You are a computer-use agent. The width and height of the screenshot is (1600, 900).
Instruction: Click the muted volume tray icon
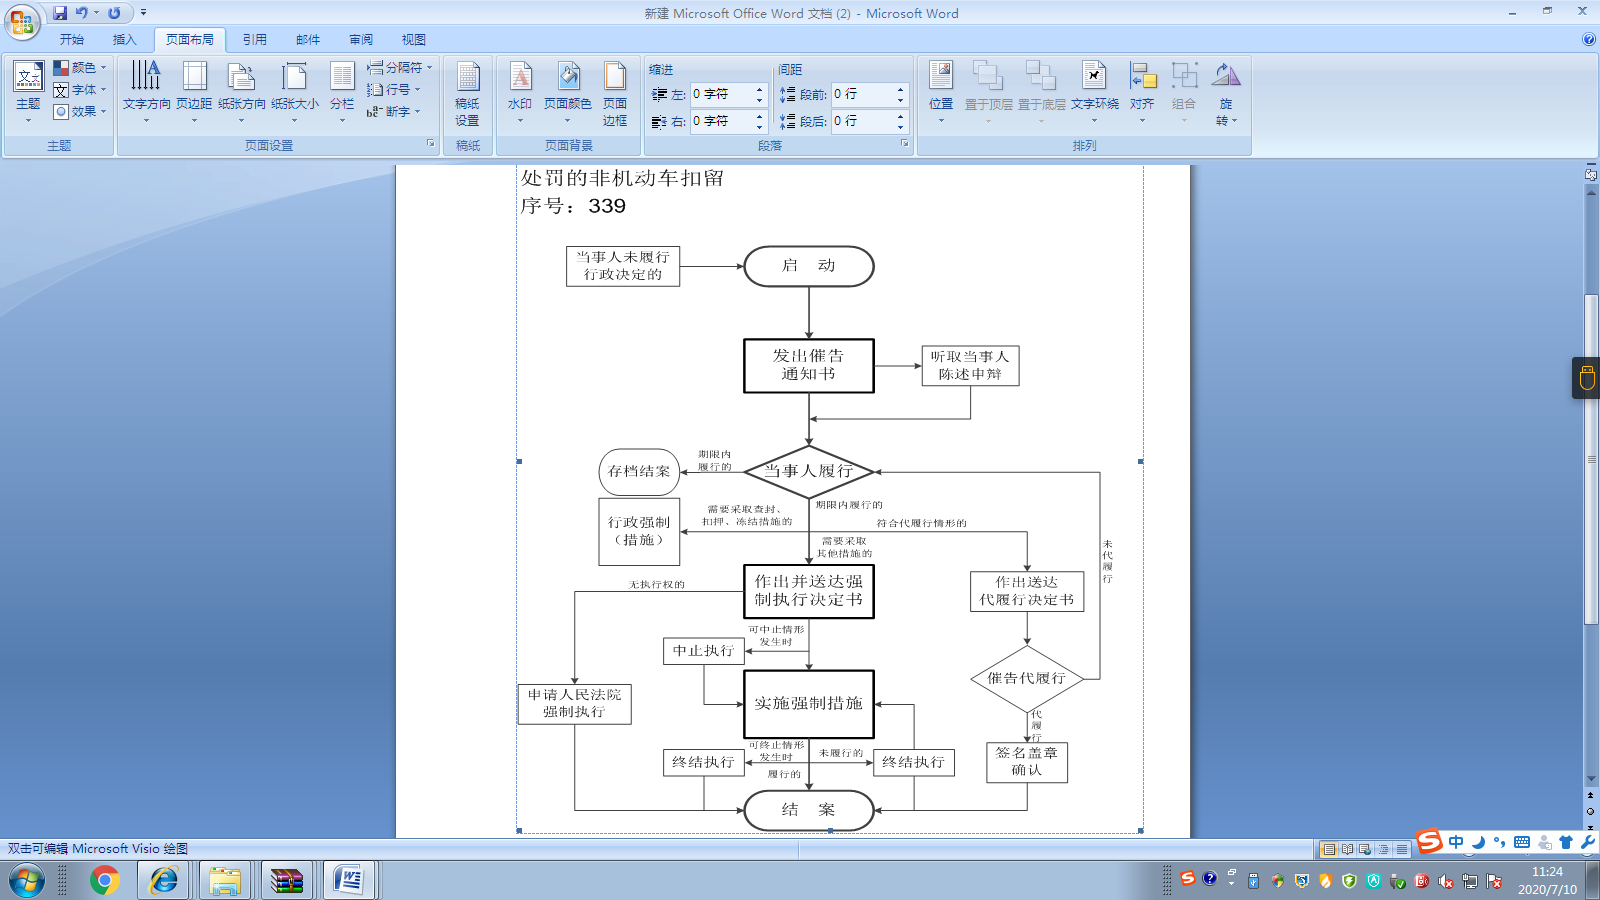click(1446, 881)
